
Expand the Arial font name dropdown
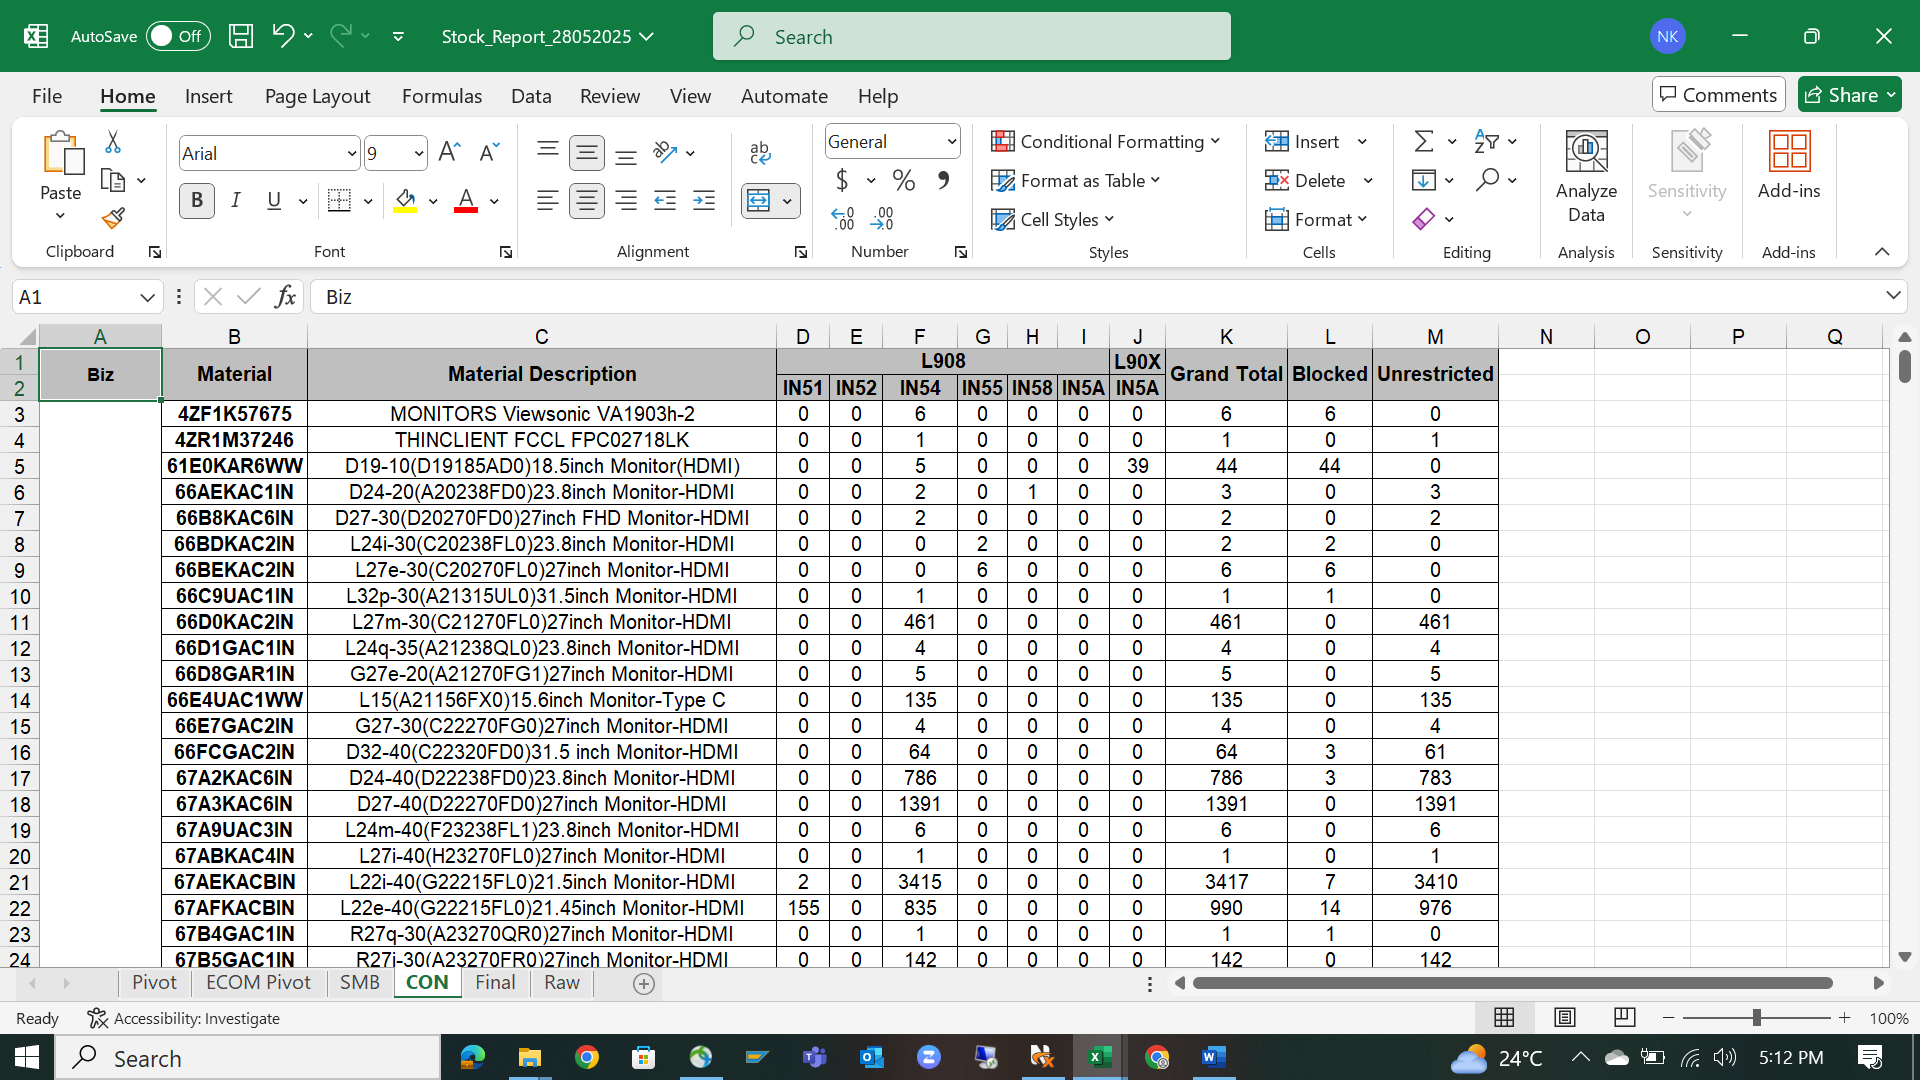tap(352, 154)
